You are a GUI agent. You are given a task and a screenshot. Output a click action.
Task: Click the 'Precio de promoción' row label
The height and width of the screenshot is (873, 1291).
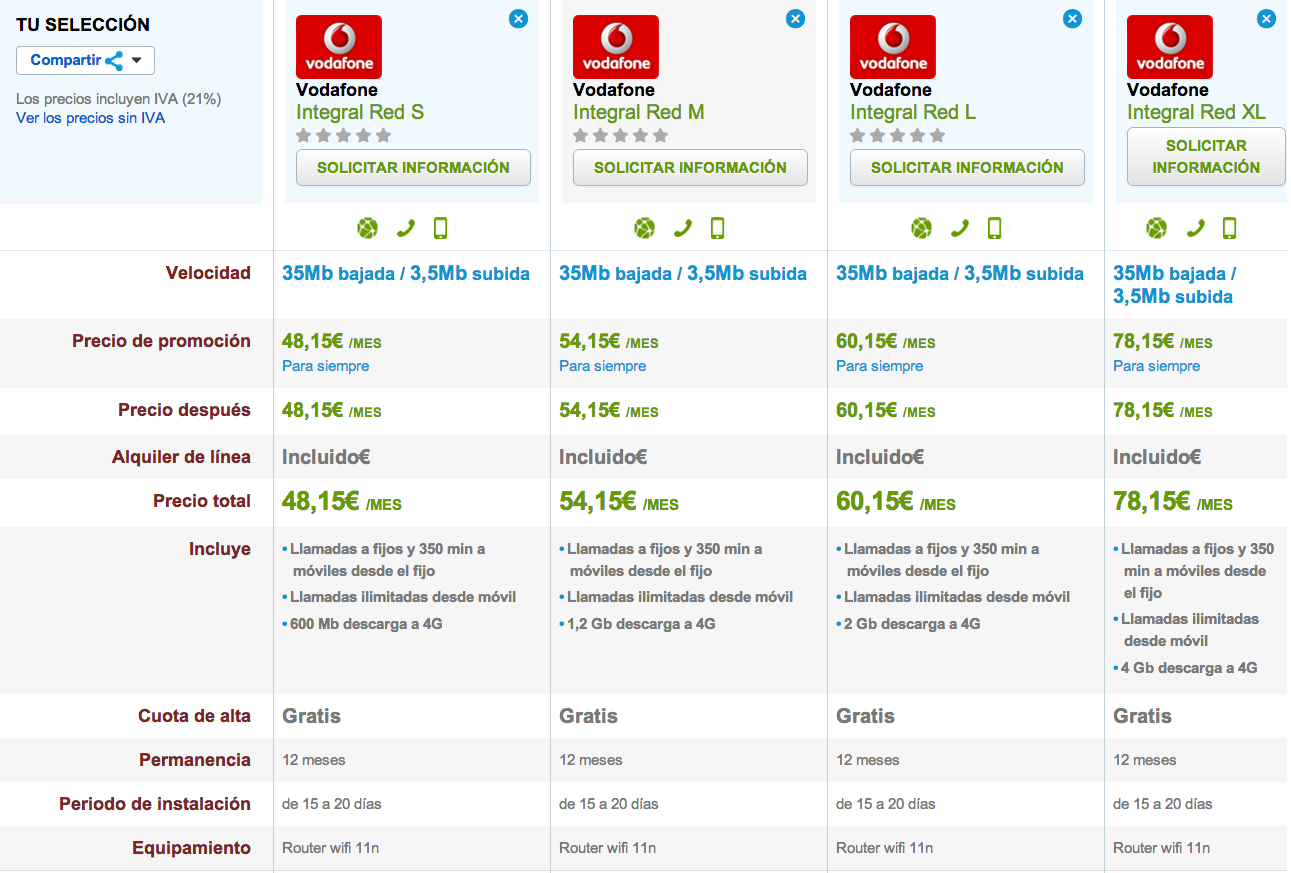pos(161,341)
